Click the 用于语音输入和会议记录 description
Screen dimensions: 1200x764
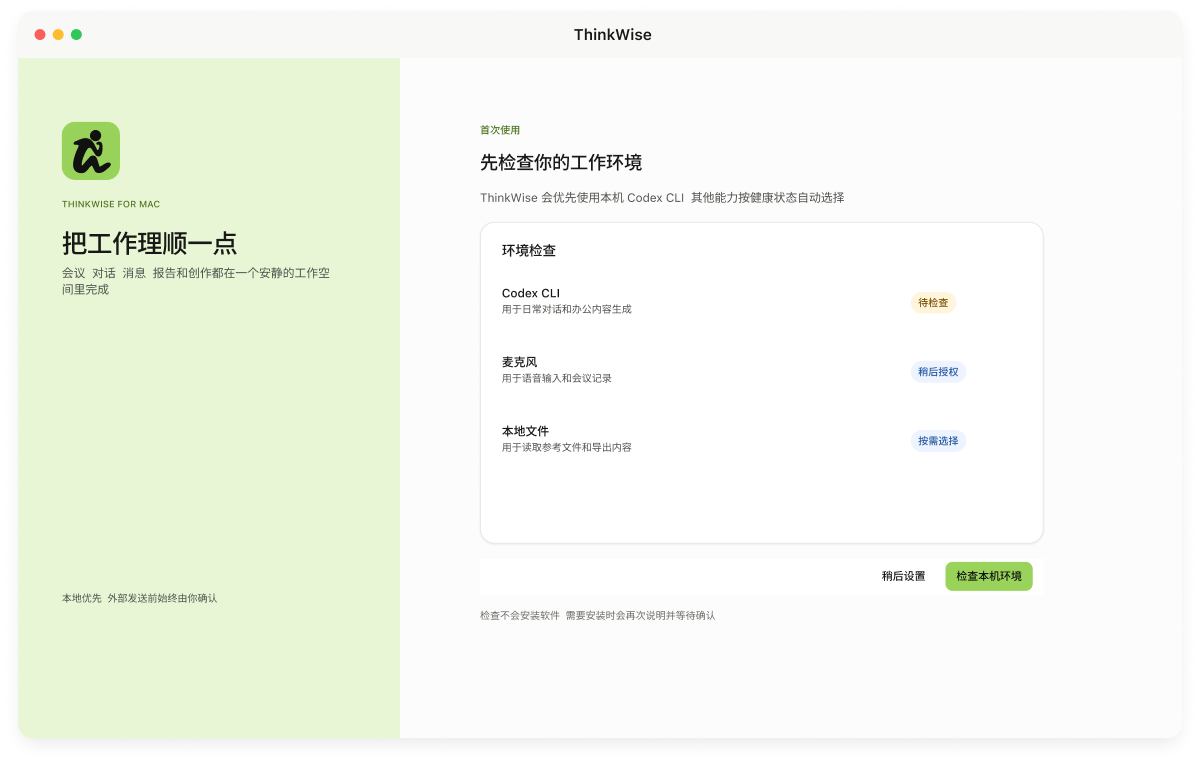click(557, 378)
